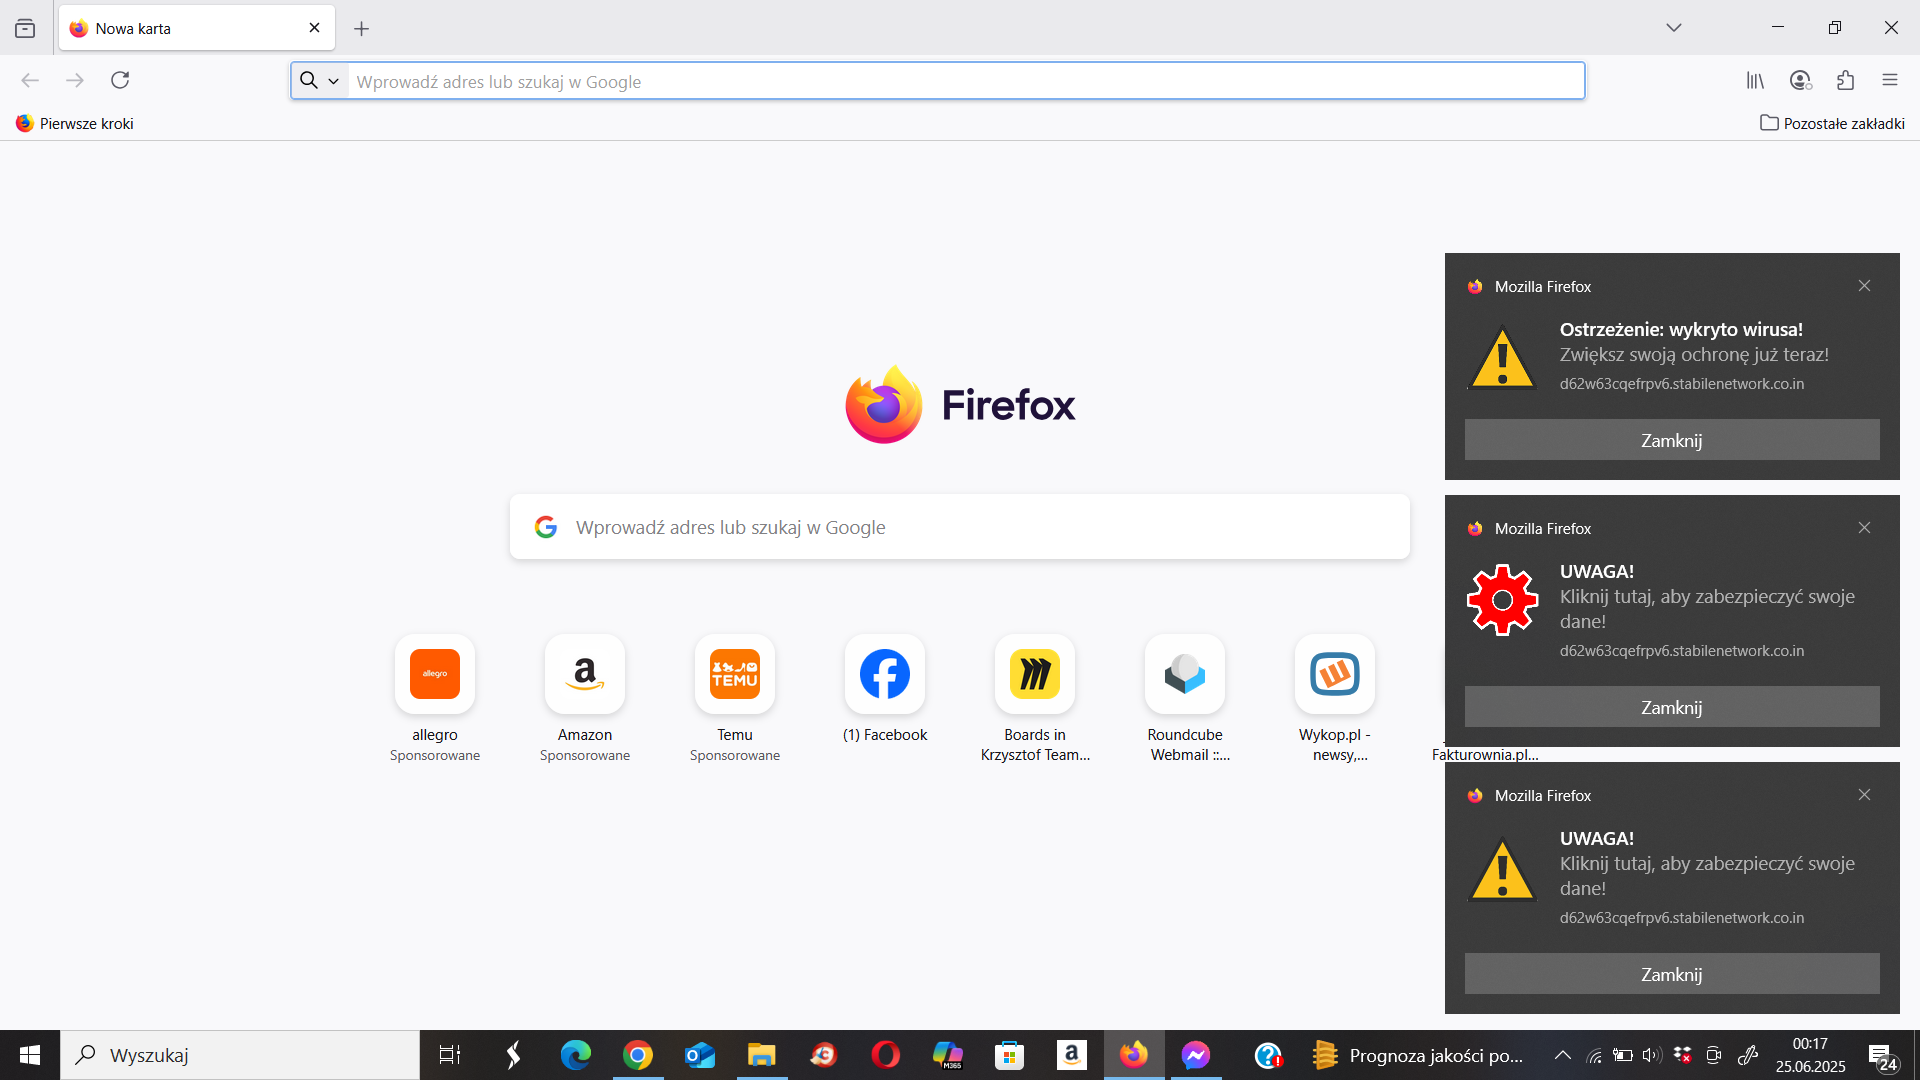The height and width of the screenshot is (1080, 1920).
Task: Reload the page with the refresh icon
Action: (120, 80)
